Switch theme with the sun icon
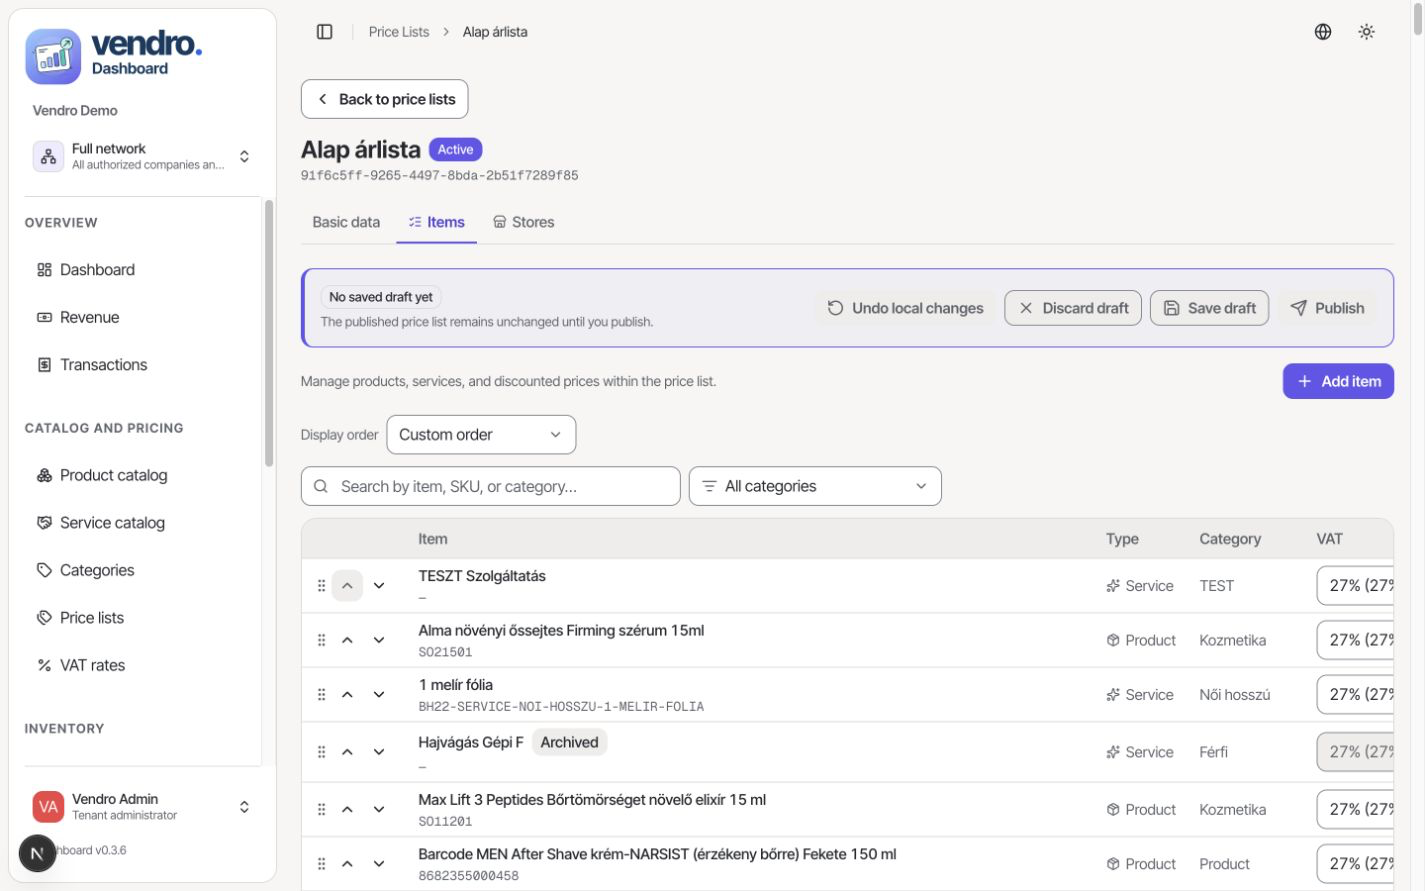 tap(1366, 32)
